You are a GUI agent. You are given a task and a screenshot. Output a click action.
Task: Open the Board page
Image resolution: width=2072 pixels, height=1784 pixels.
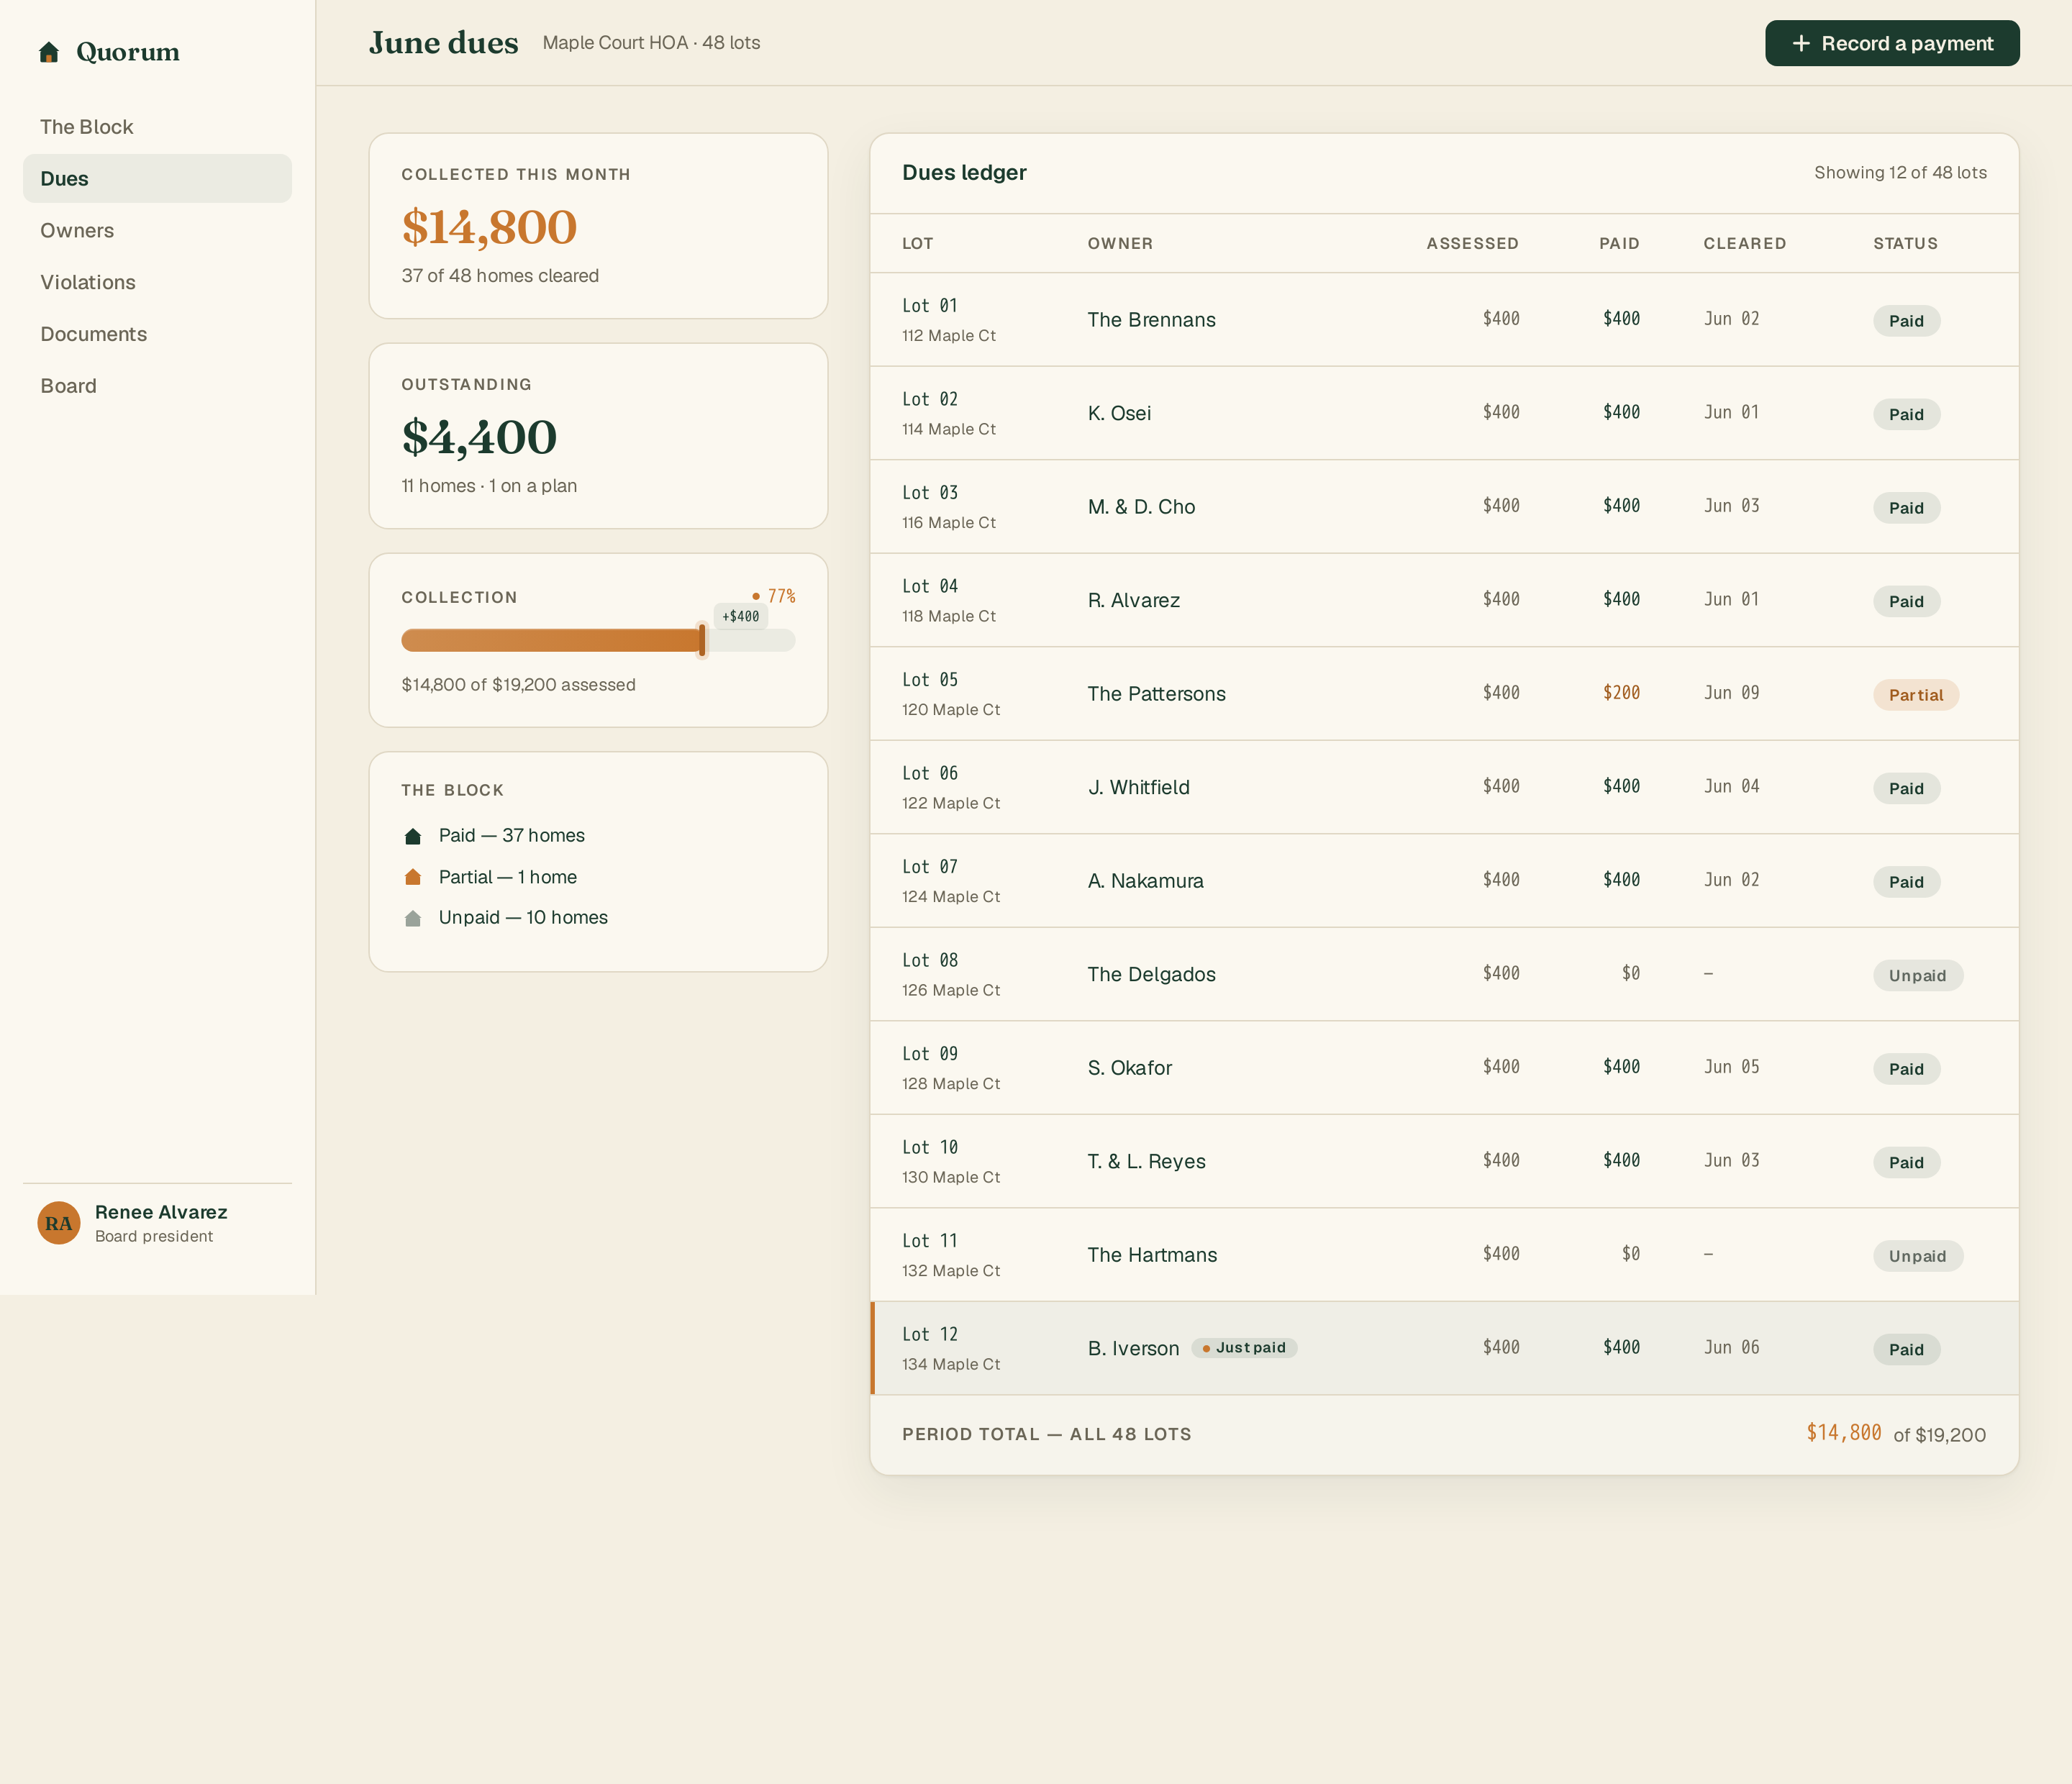pos(157,386)
